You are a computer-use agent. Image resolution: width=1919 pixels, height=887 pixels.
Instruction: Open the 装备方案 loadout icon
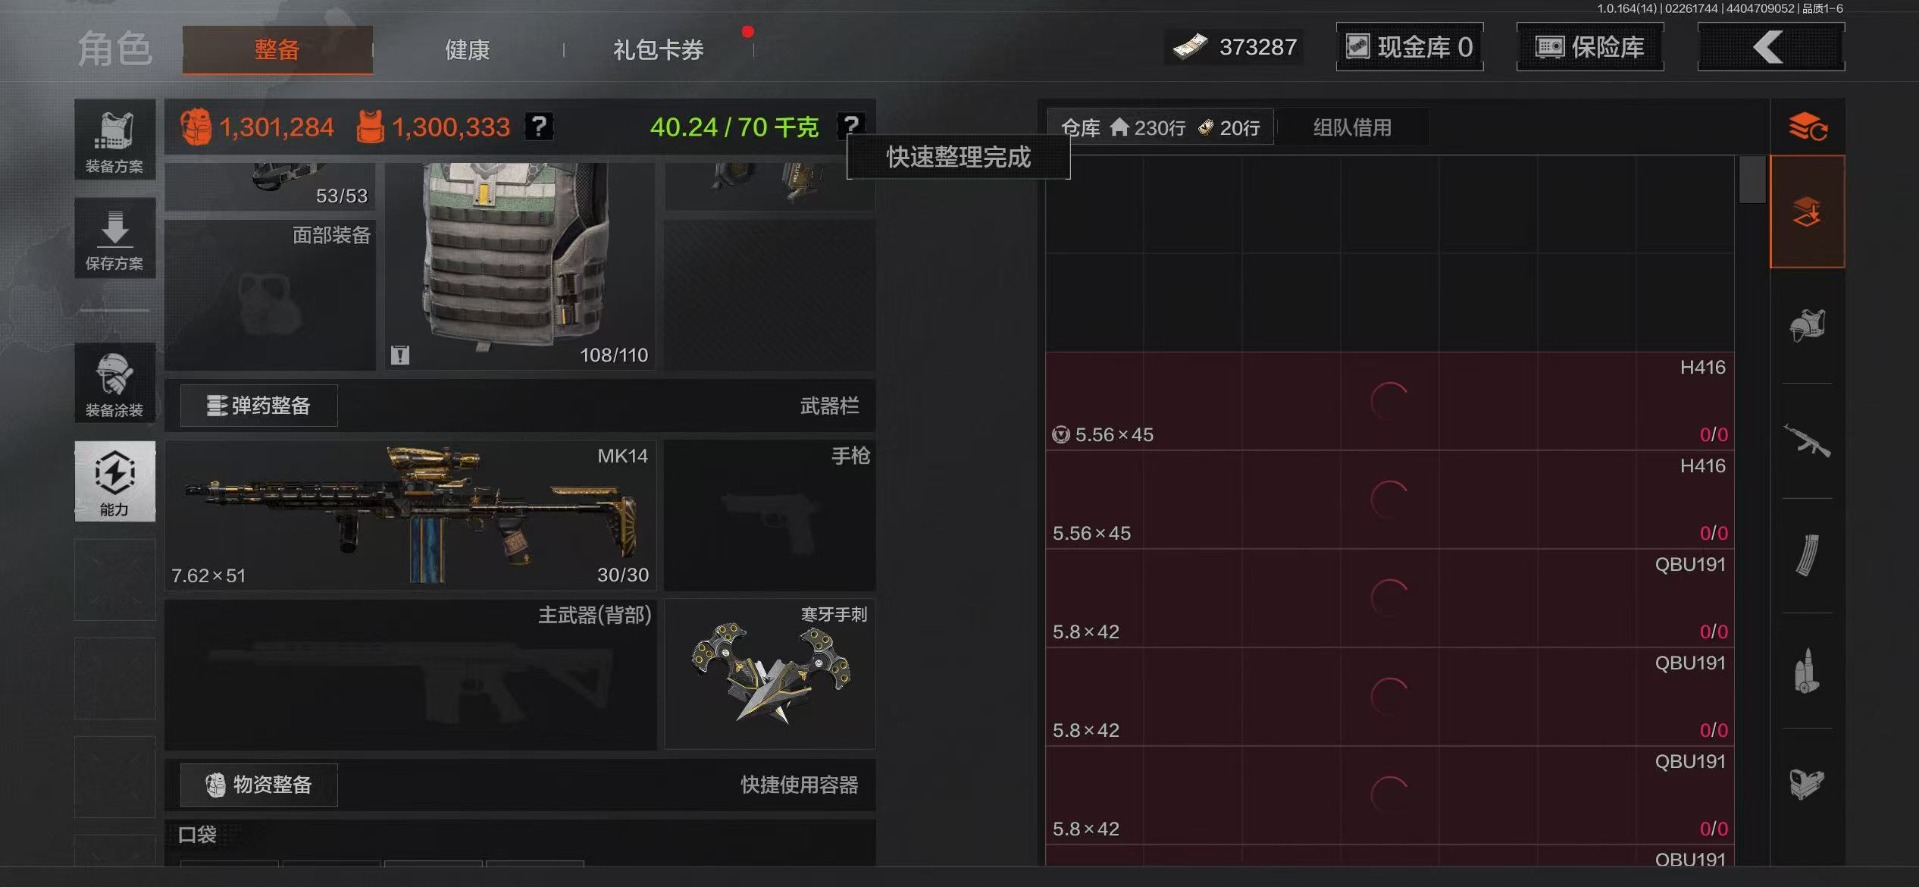point(115,140)
